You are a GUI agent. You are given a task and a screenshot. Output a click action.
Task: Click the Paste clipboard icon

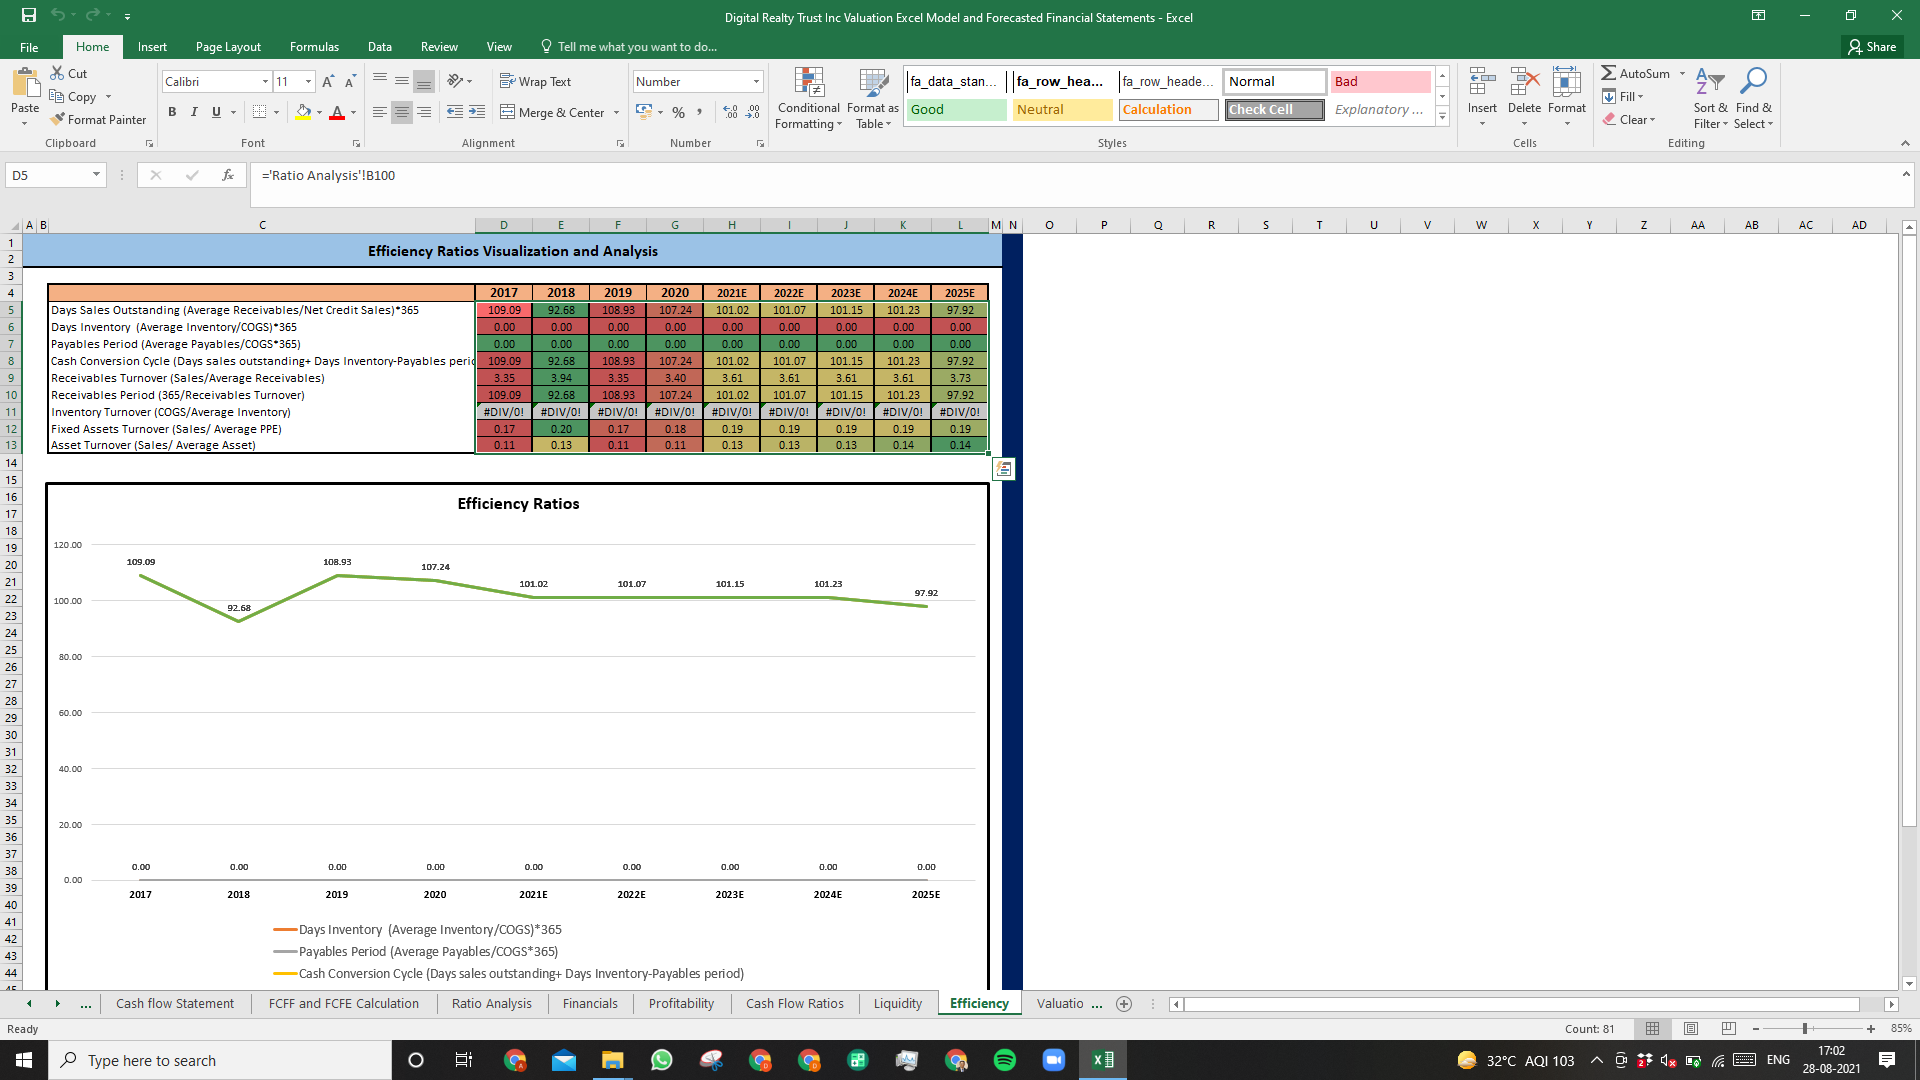tap(25, 82)
